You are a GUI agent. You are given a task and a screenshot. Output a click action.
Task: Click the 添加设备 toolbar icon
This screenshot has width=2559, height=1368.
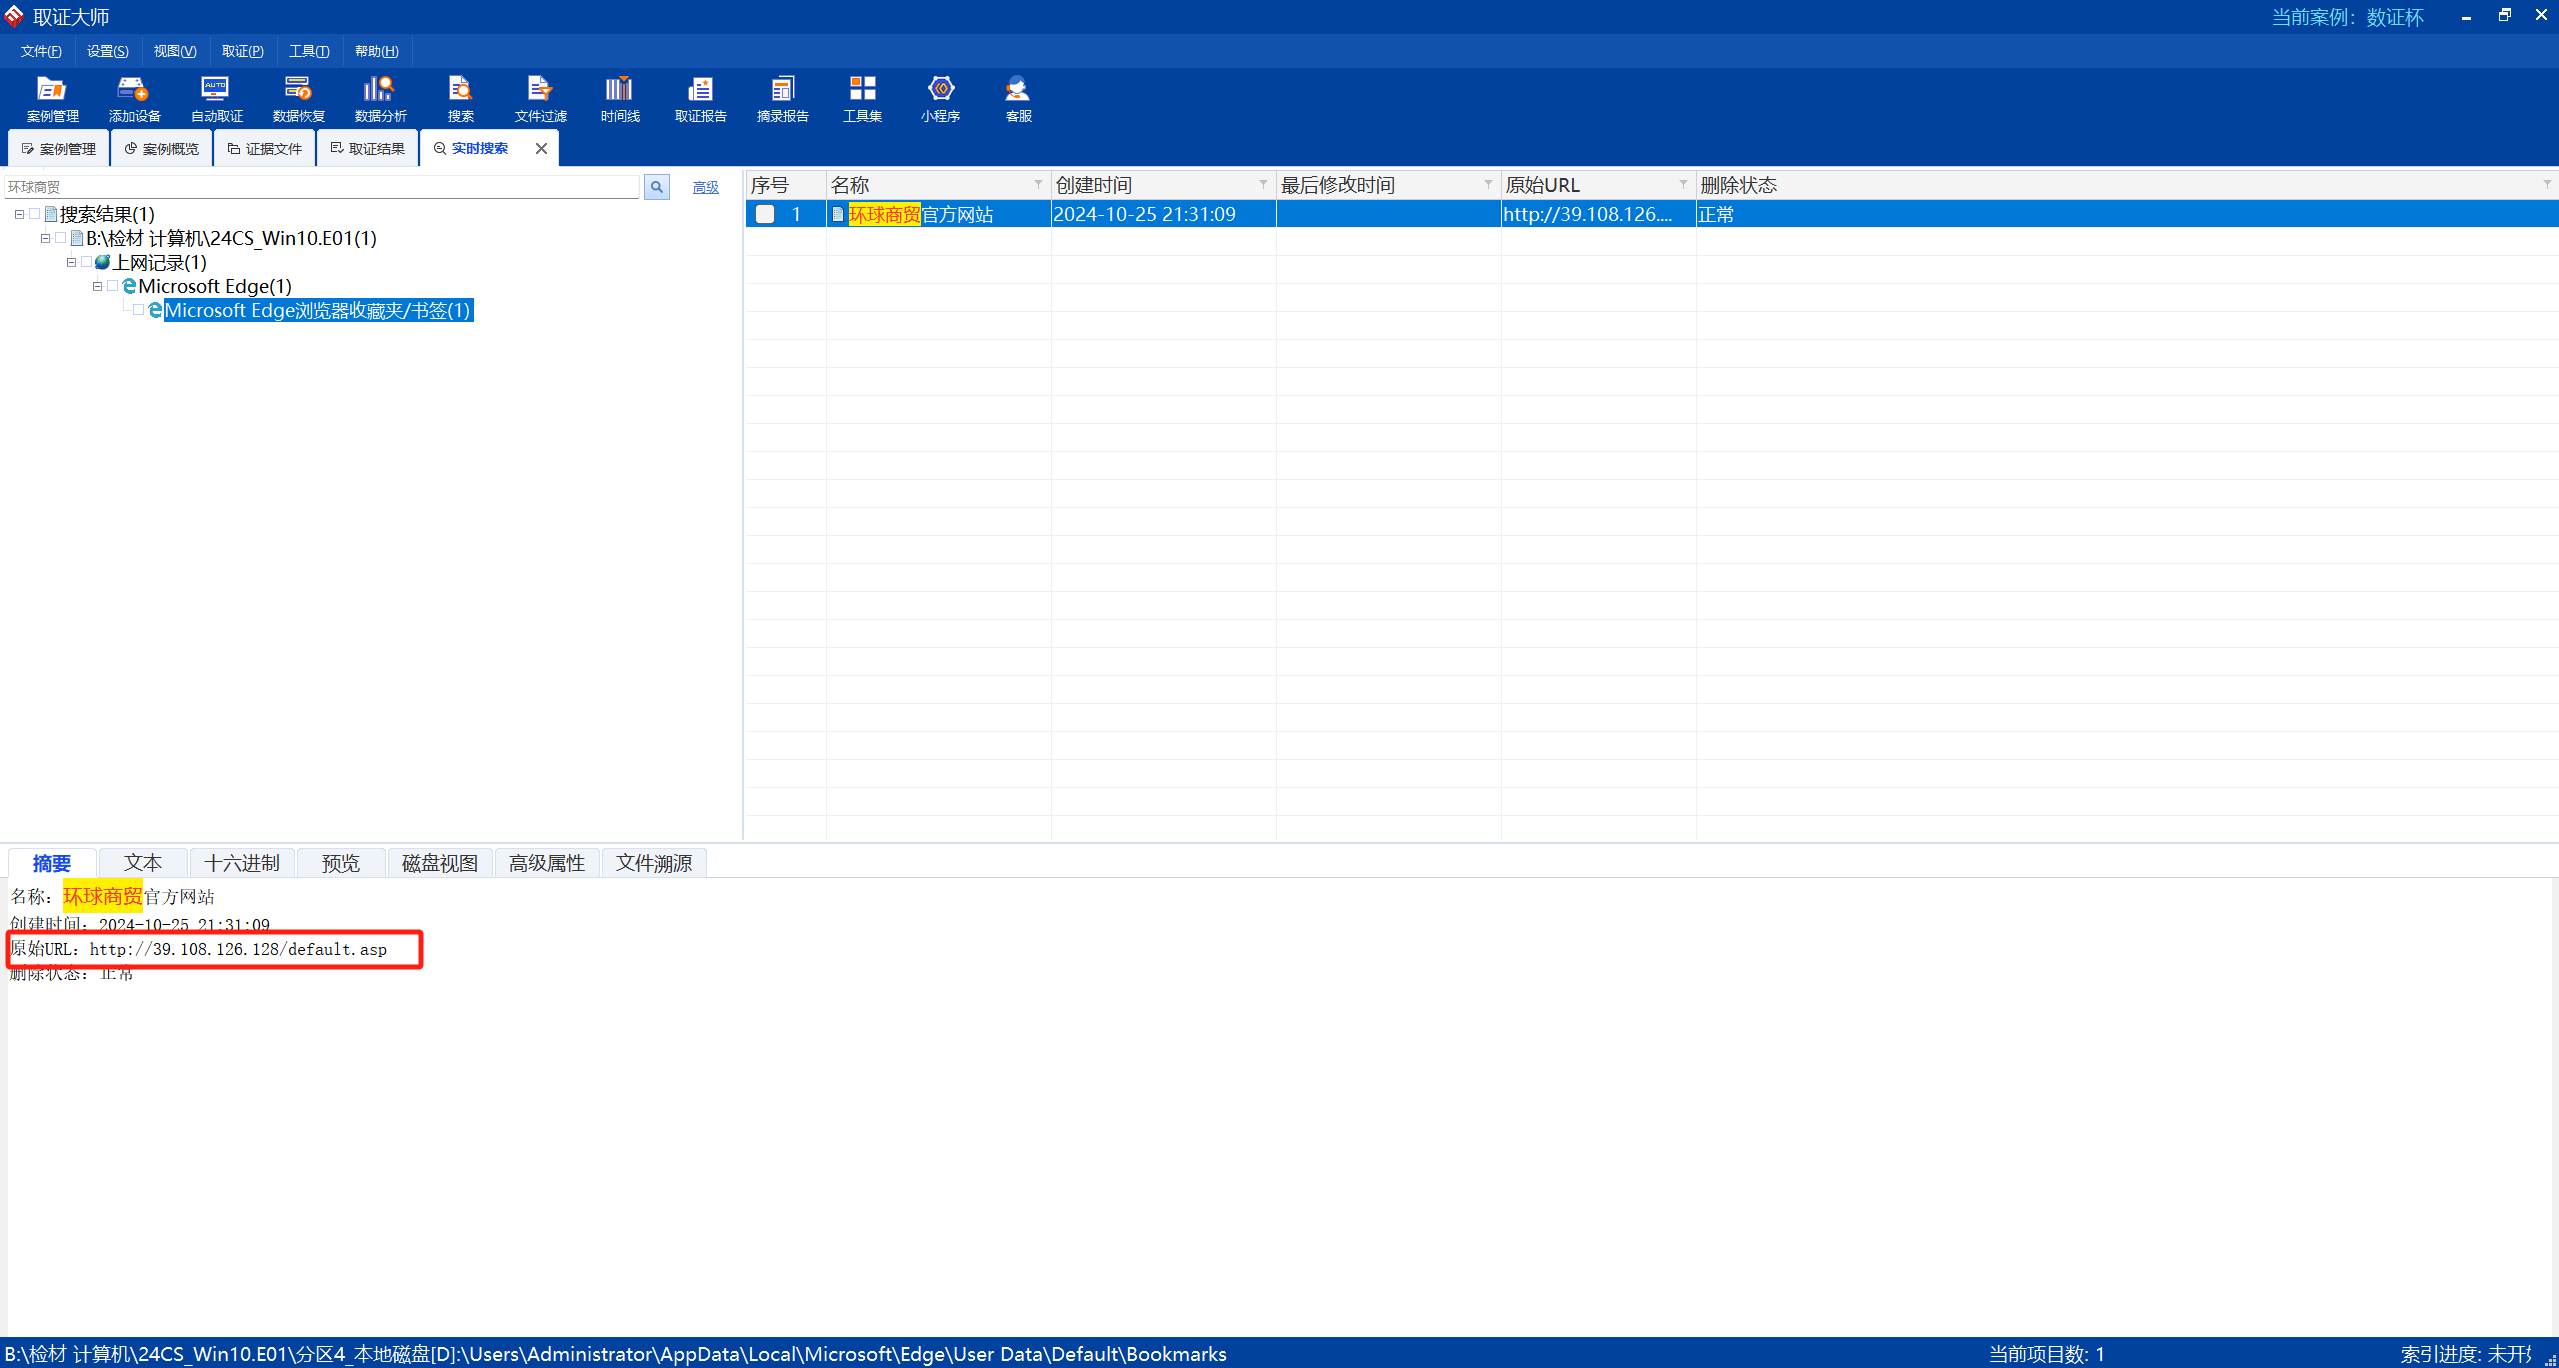pyautogui.click(x=134, y=98)
